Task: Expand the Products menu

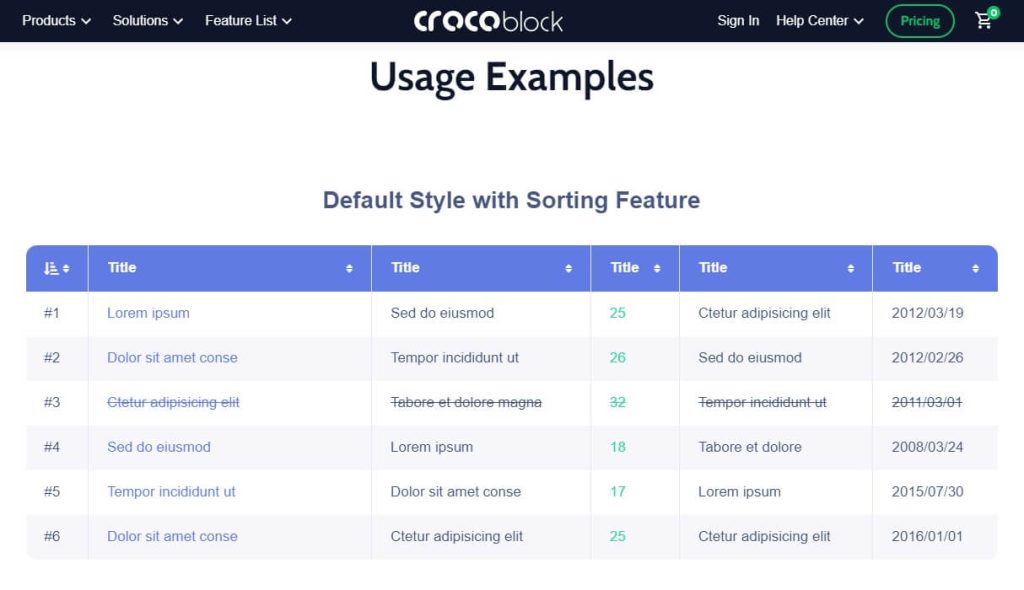Action: 56,21
